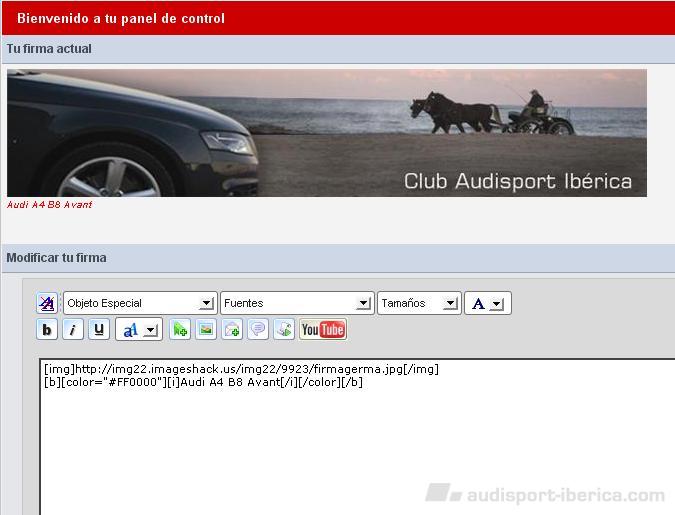Open the text style aA dropdown
Screen dimensions: 675x515
point(139,330)
